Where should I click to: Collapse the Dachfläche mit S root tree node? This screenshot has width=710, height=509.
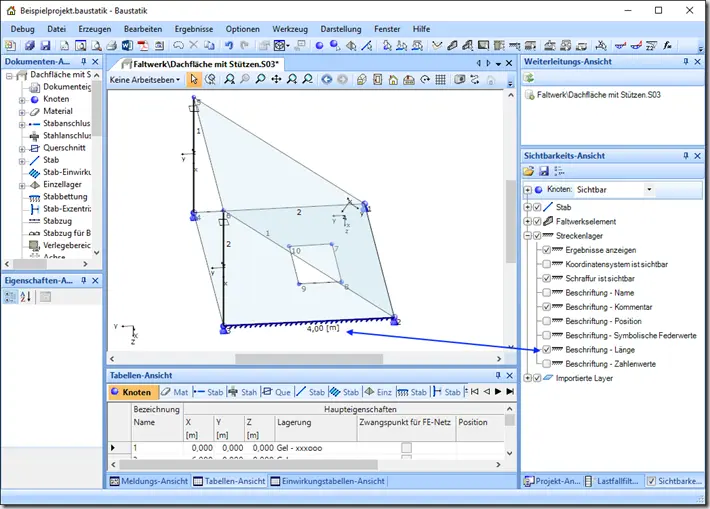coord(9,76)
